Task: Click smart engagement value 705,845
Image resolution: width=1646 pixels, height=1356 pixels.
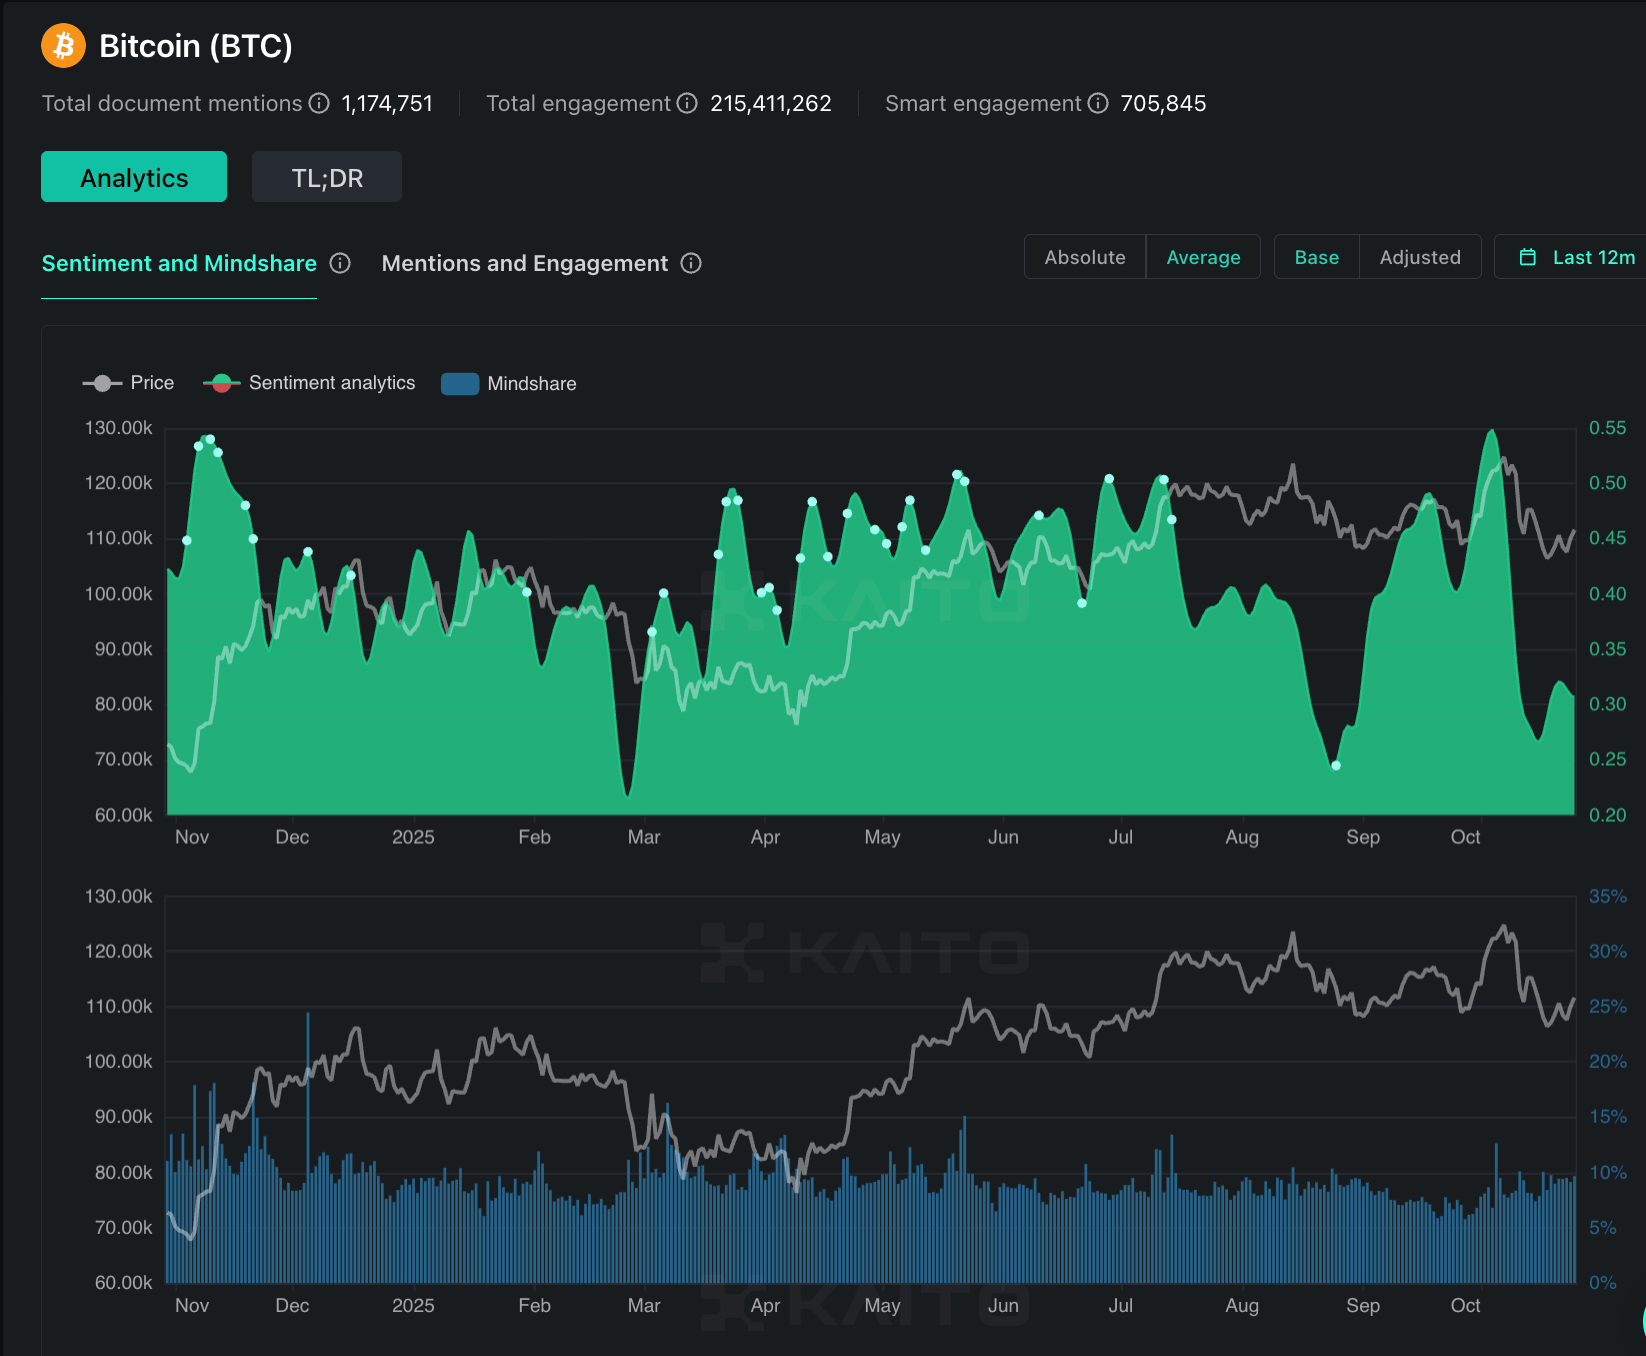Action: [x=1163, y=103]
